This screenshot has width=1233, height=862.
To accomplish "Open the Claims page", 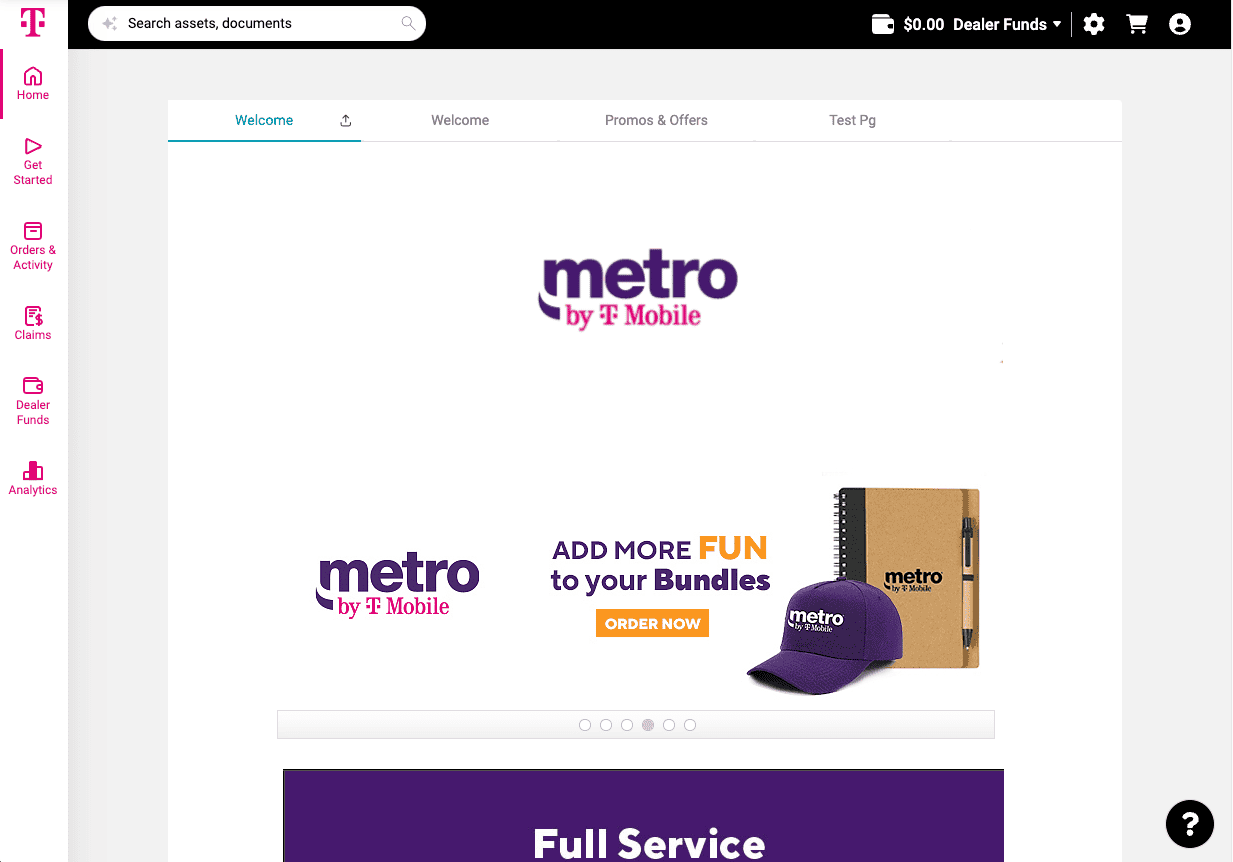I will click(33, 324).
